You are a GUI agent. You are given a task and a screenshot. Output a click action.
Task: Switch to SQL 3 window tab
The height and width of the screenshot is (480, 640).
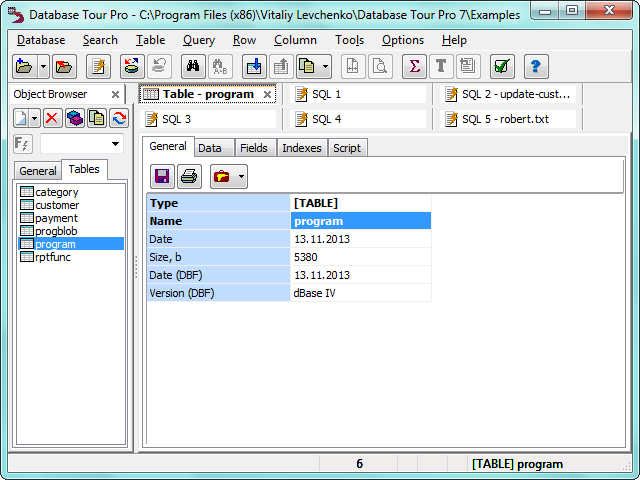click(x=208, y=119)
